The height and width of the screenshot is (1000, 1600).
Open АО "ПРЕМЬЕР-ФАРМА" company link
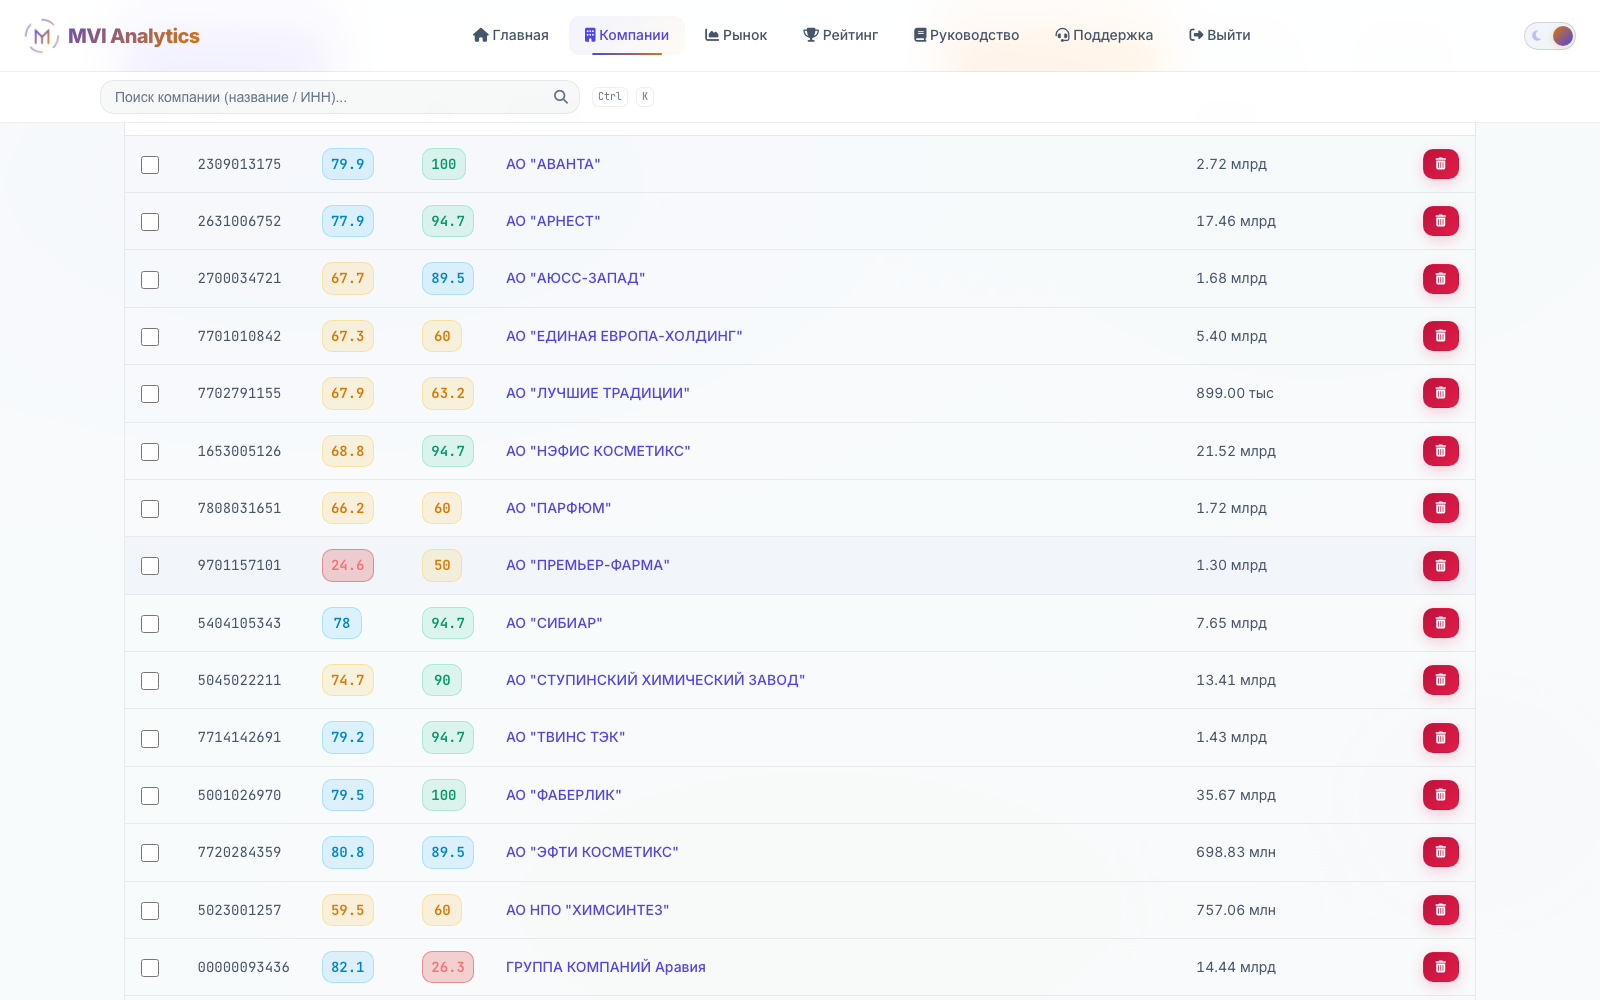click(588, 565)
